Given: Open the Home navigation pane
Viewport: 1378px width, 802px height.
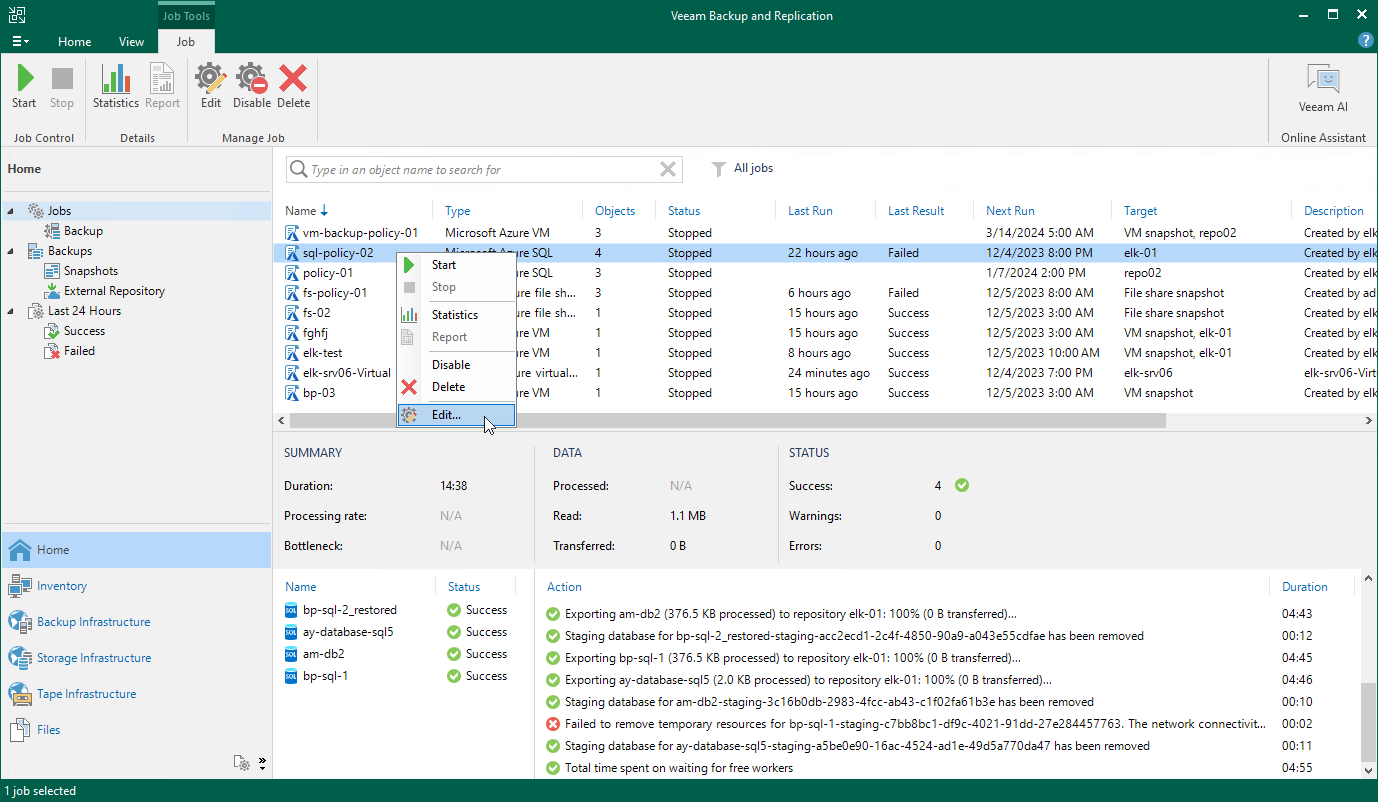Looking at the screenshot, I should coord(136,550).
